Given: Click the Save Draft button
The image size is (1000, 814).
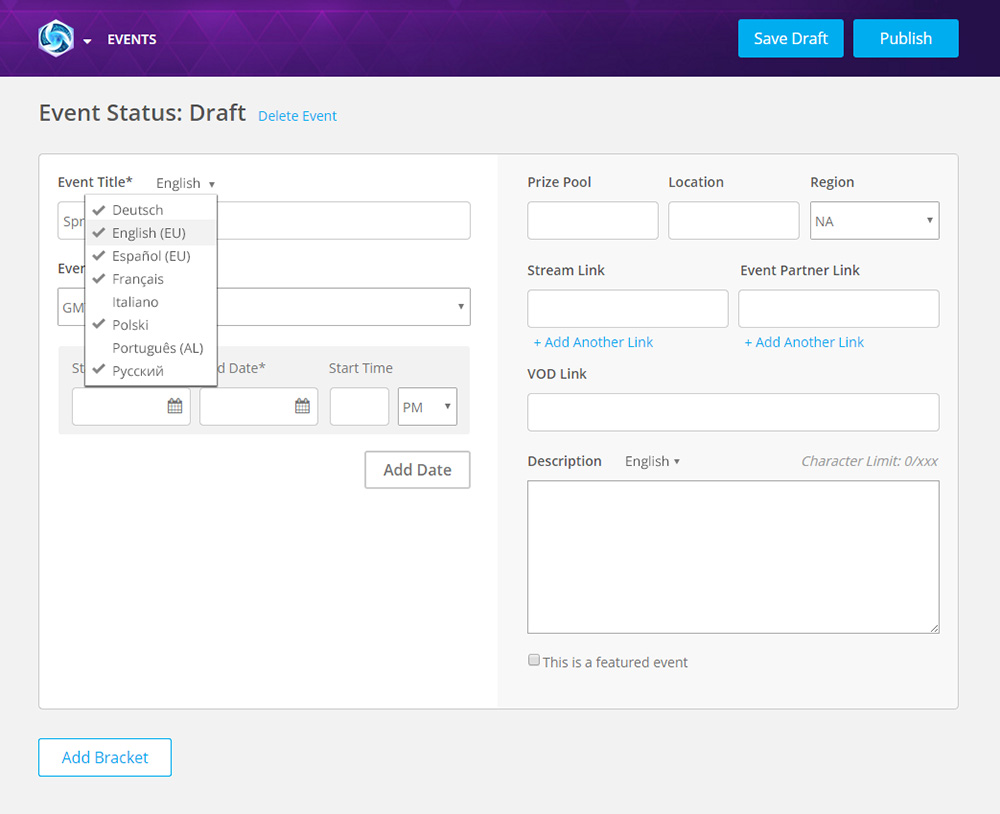Looking at the screenshot, I should [790, 38].
